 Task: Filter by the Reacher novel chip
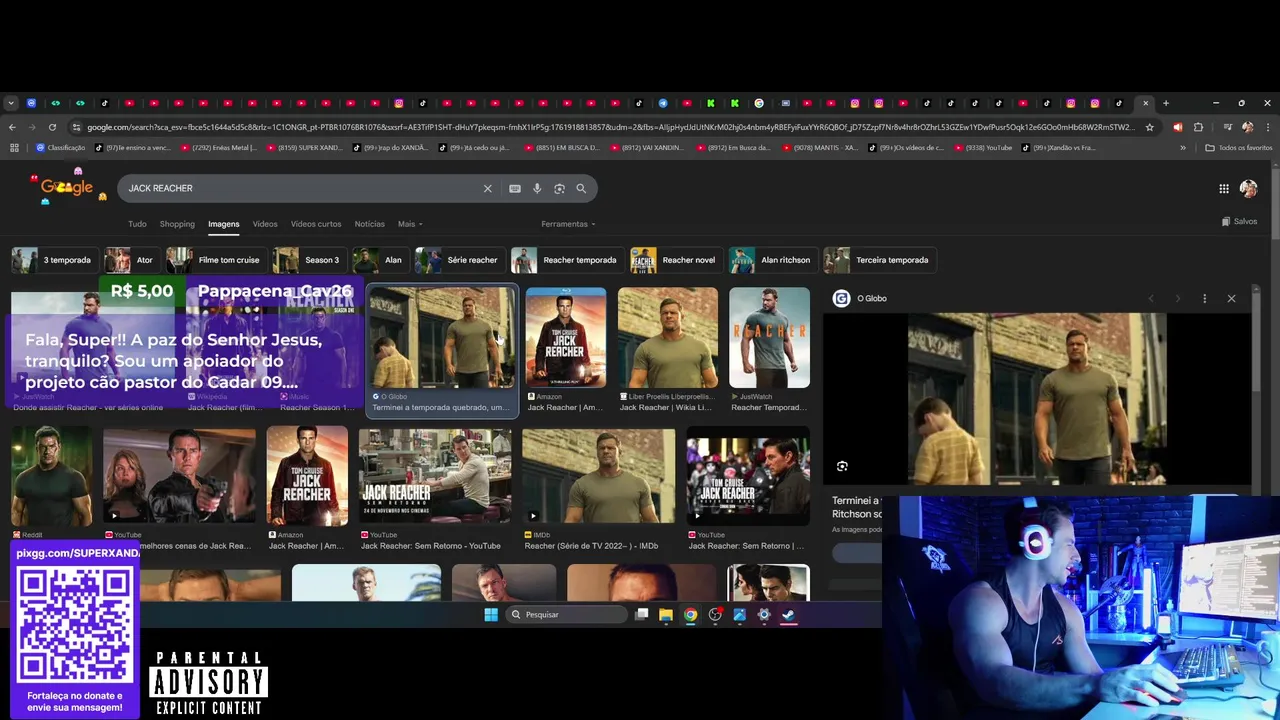pos(674,260)
